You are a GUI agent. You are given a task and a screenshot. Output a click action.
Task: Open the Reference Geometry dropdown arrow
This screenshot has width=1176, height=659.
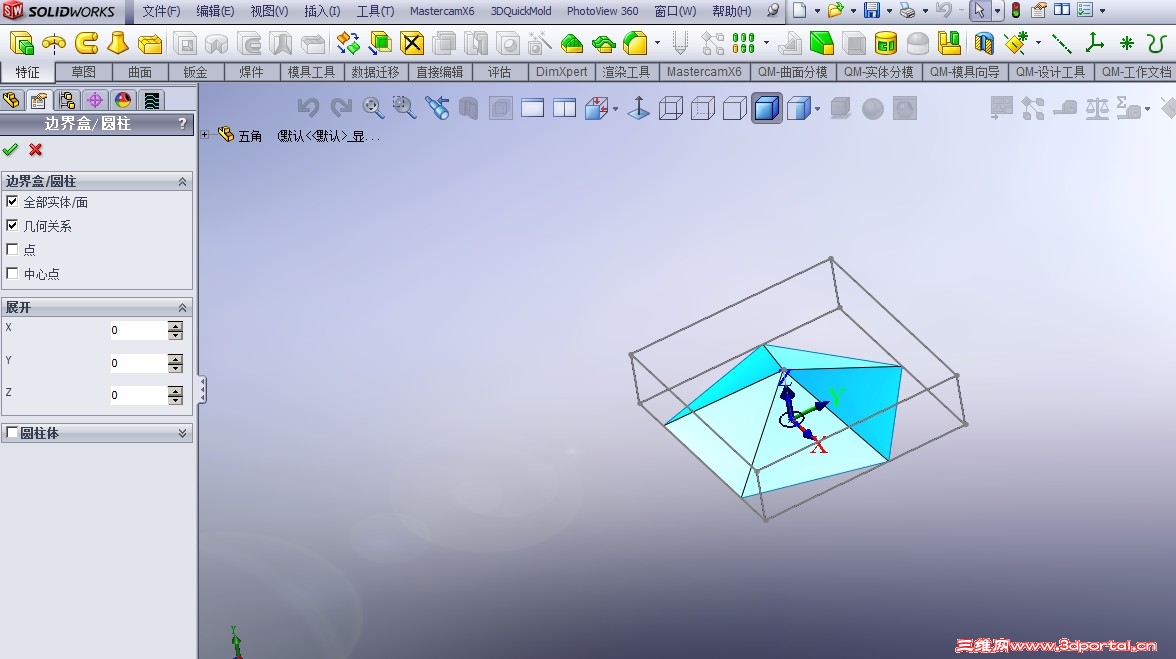(x=1039, y=43)
